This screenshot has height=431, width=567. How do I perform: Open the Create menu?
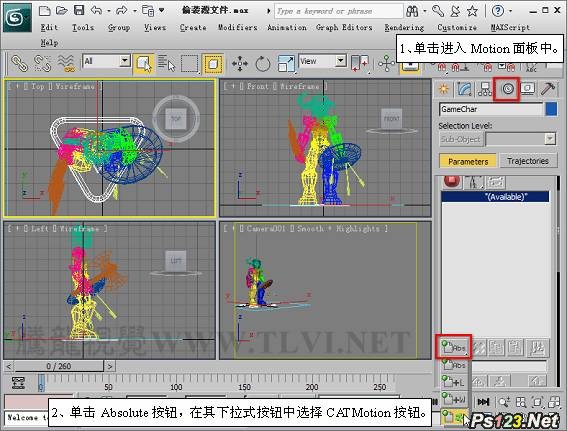[x=193, y=27]
